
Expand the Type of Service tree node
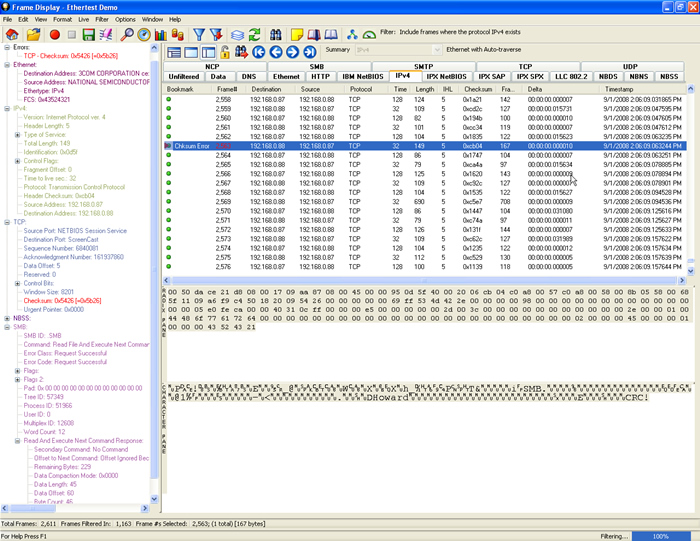click(x=18, y=135)
